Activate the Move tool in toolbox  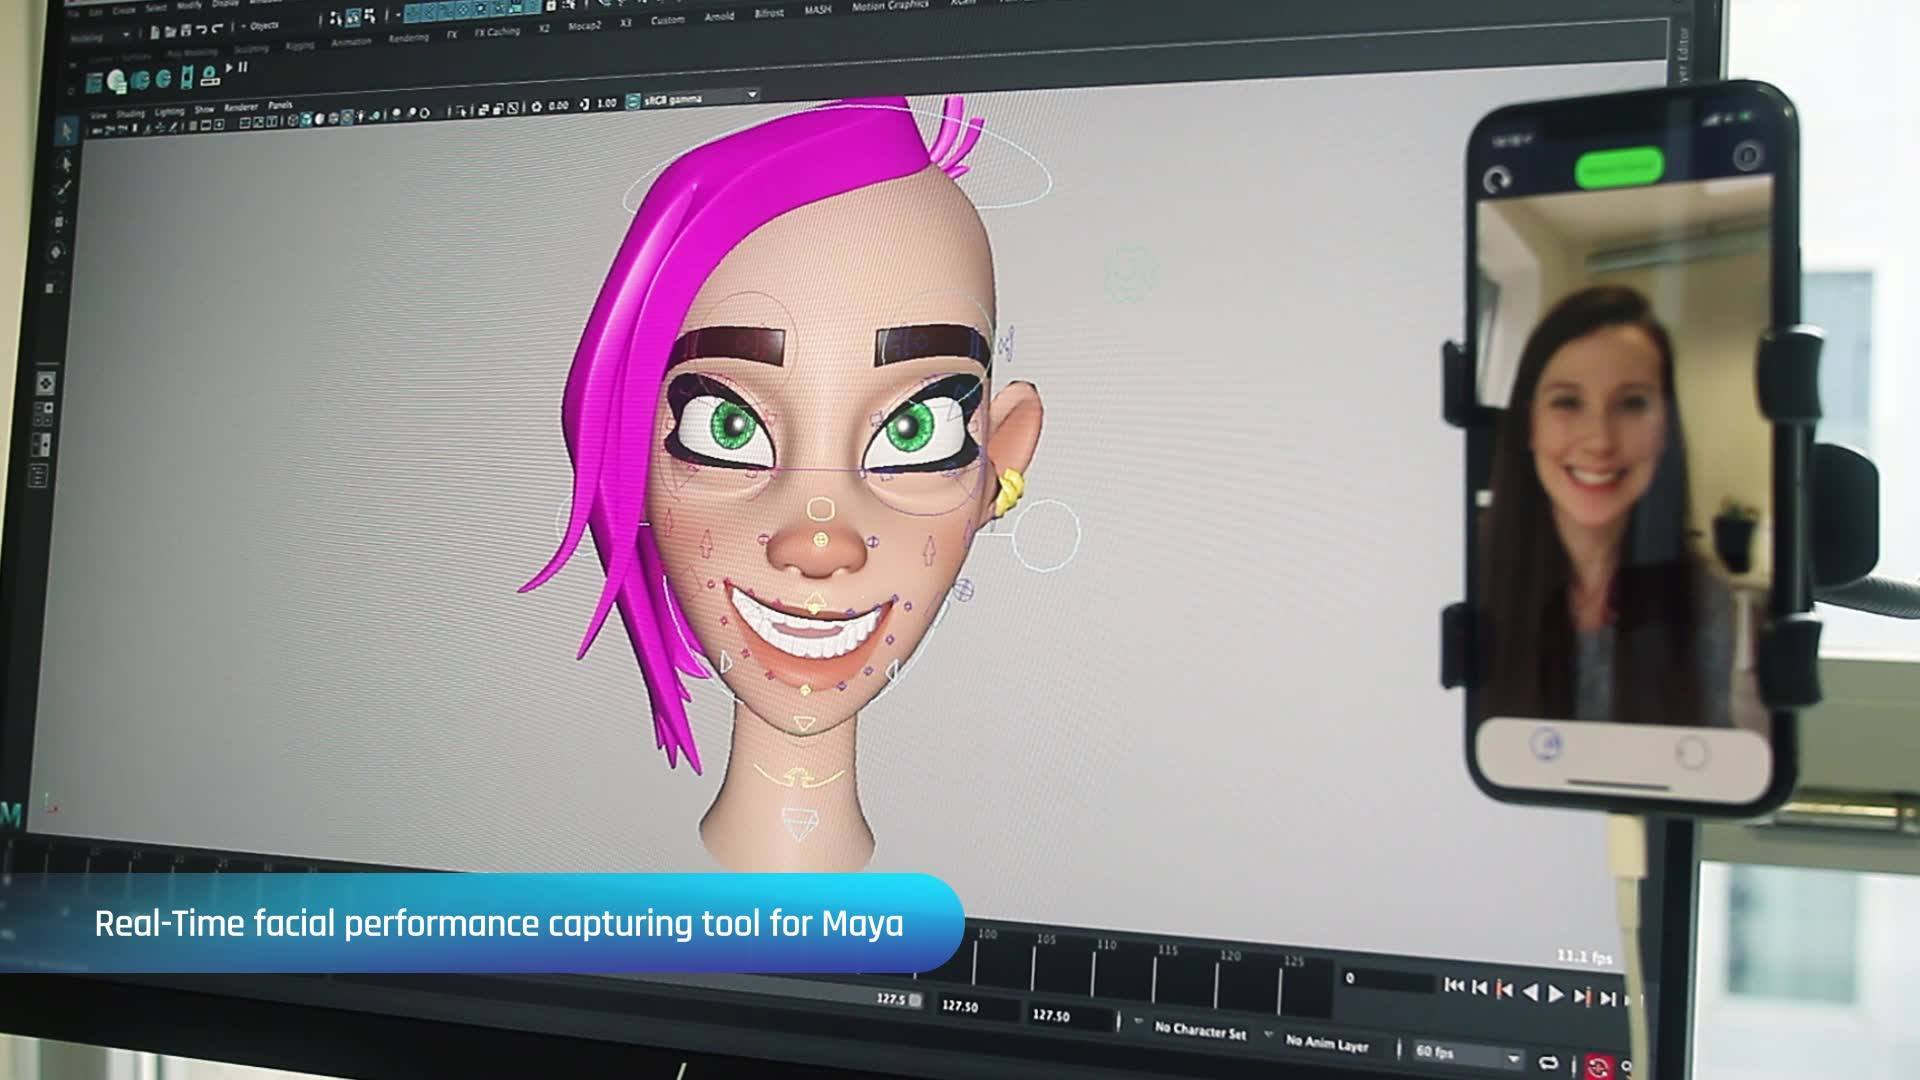(x=60, y=221)
